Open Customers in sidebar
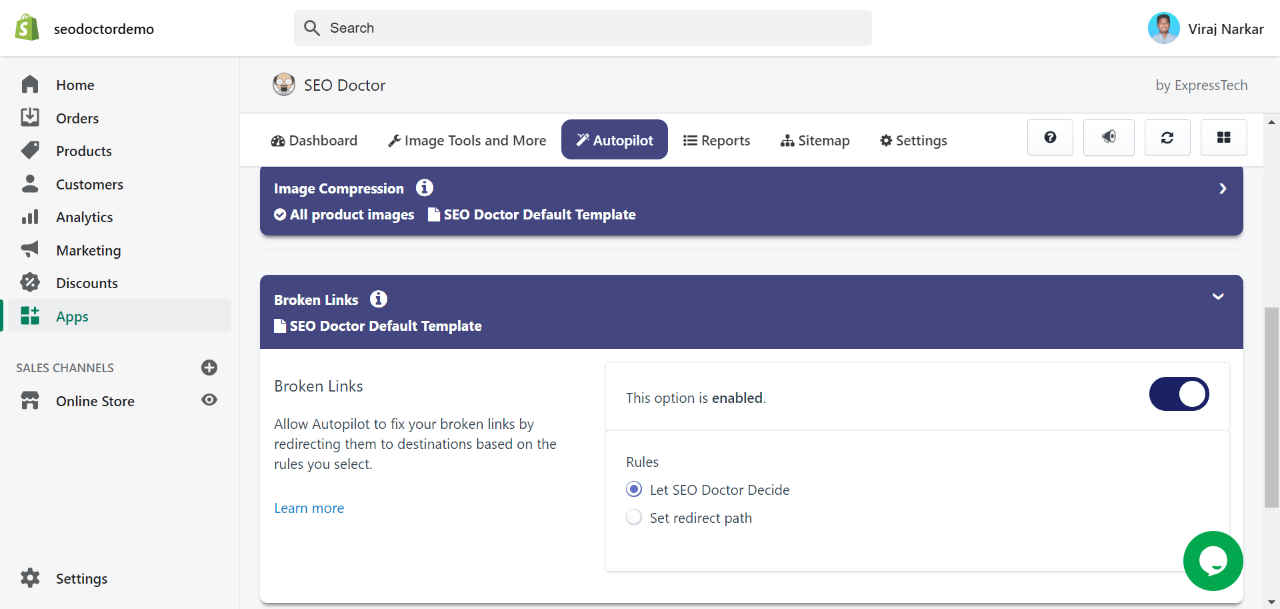This screenshot has height=609, width=1280. tap(90, 184)
